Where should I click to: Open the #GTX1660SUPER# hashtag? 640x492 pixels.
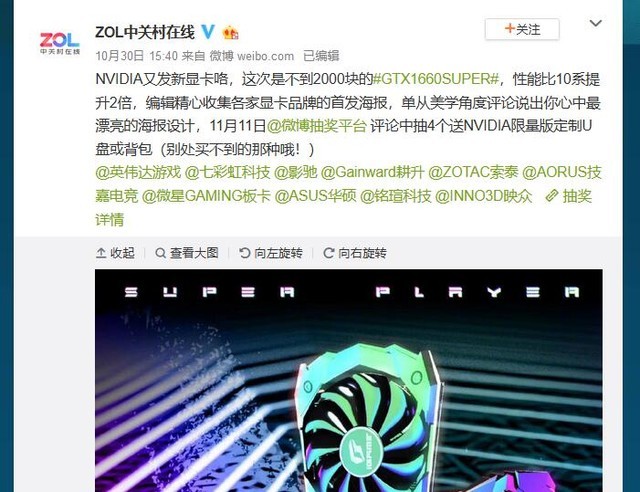[x=436, y=79]
